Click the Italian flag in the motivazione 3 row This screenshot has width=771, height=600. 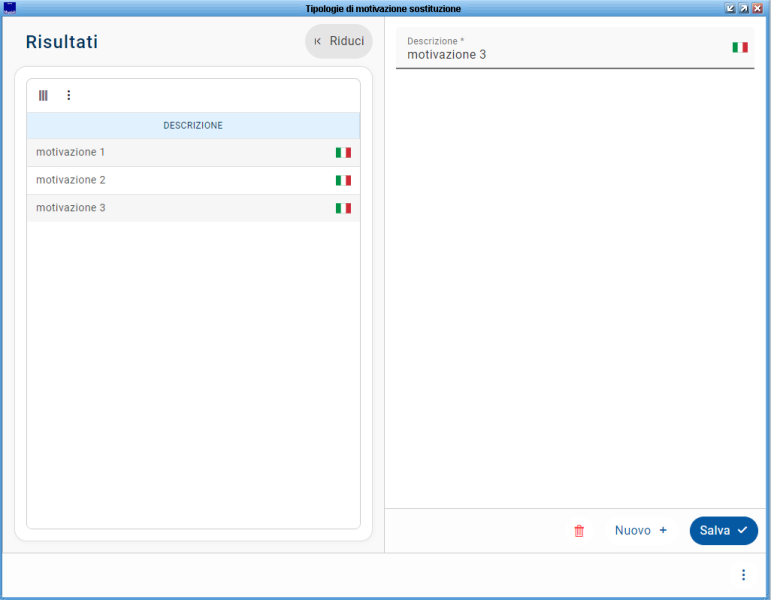343,209
